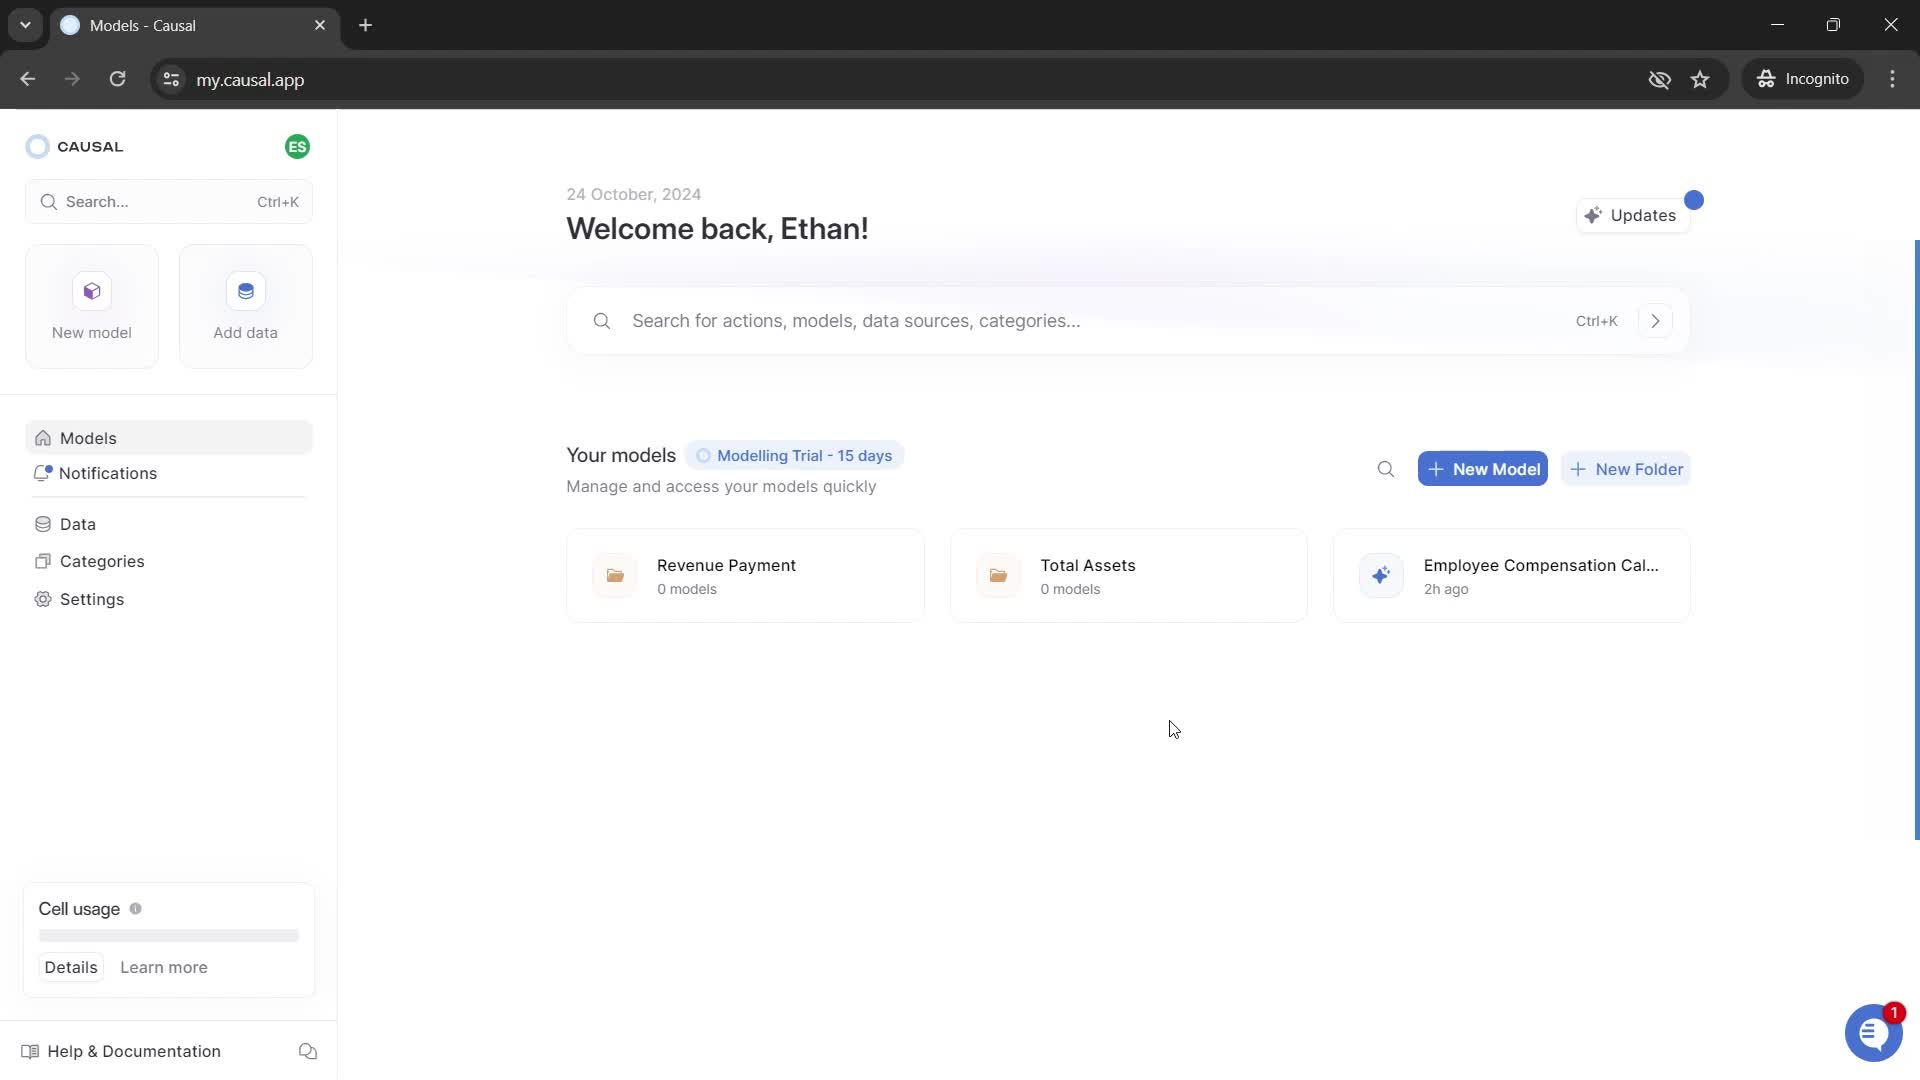Click the Add Data icon in sidebar

(x=245, y=290)
